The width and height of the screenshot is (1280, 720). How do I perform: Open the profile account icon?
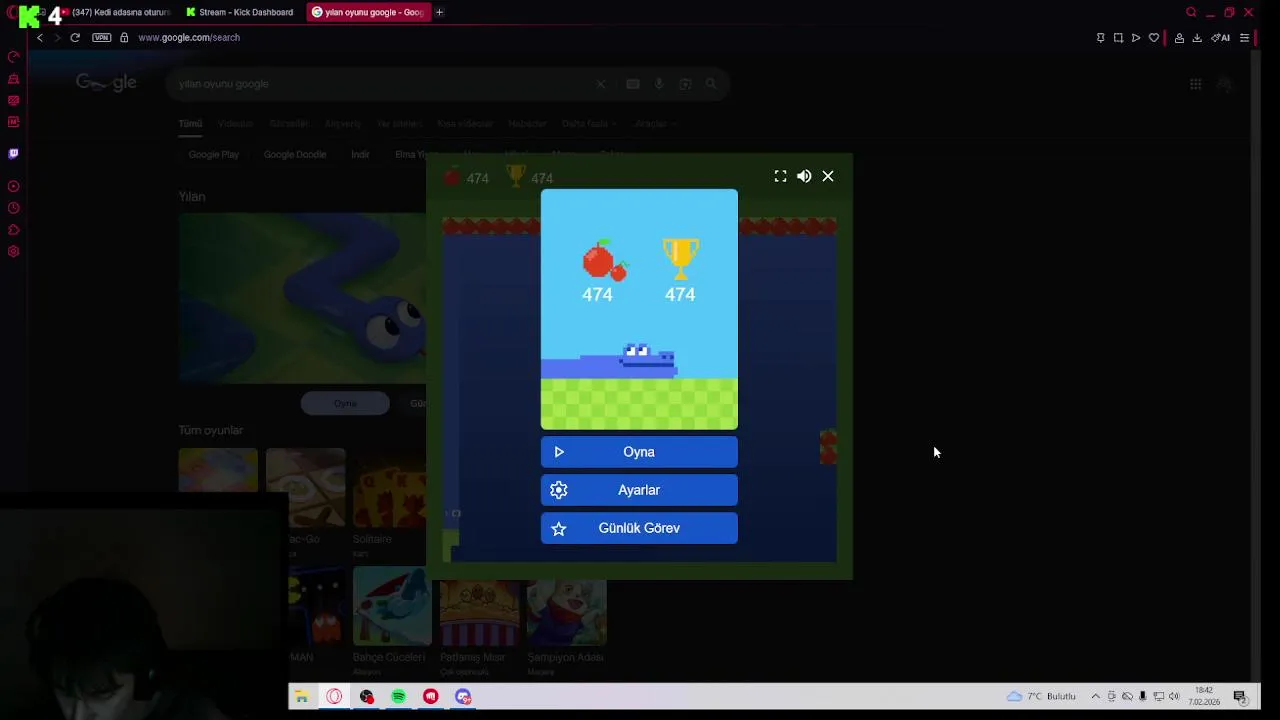tap(1179, 38)
